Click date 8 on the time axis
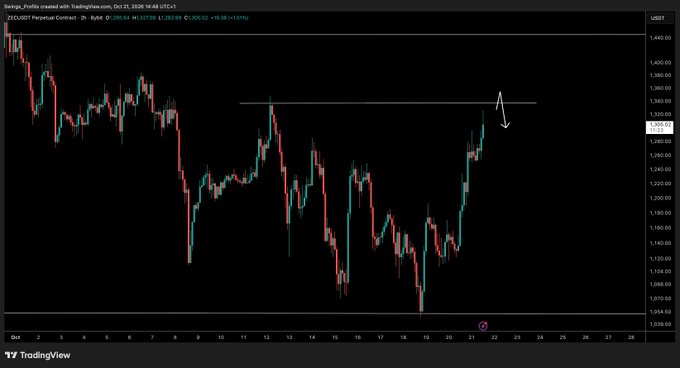 coord(175,337)
